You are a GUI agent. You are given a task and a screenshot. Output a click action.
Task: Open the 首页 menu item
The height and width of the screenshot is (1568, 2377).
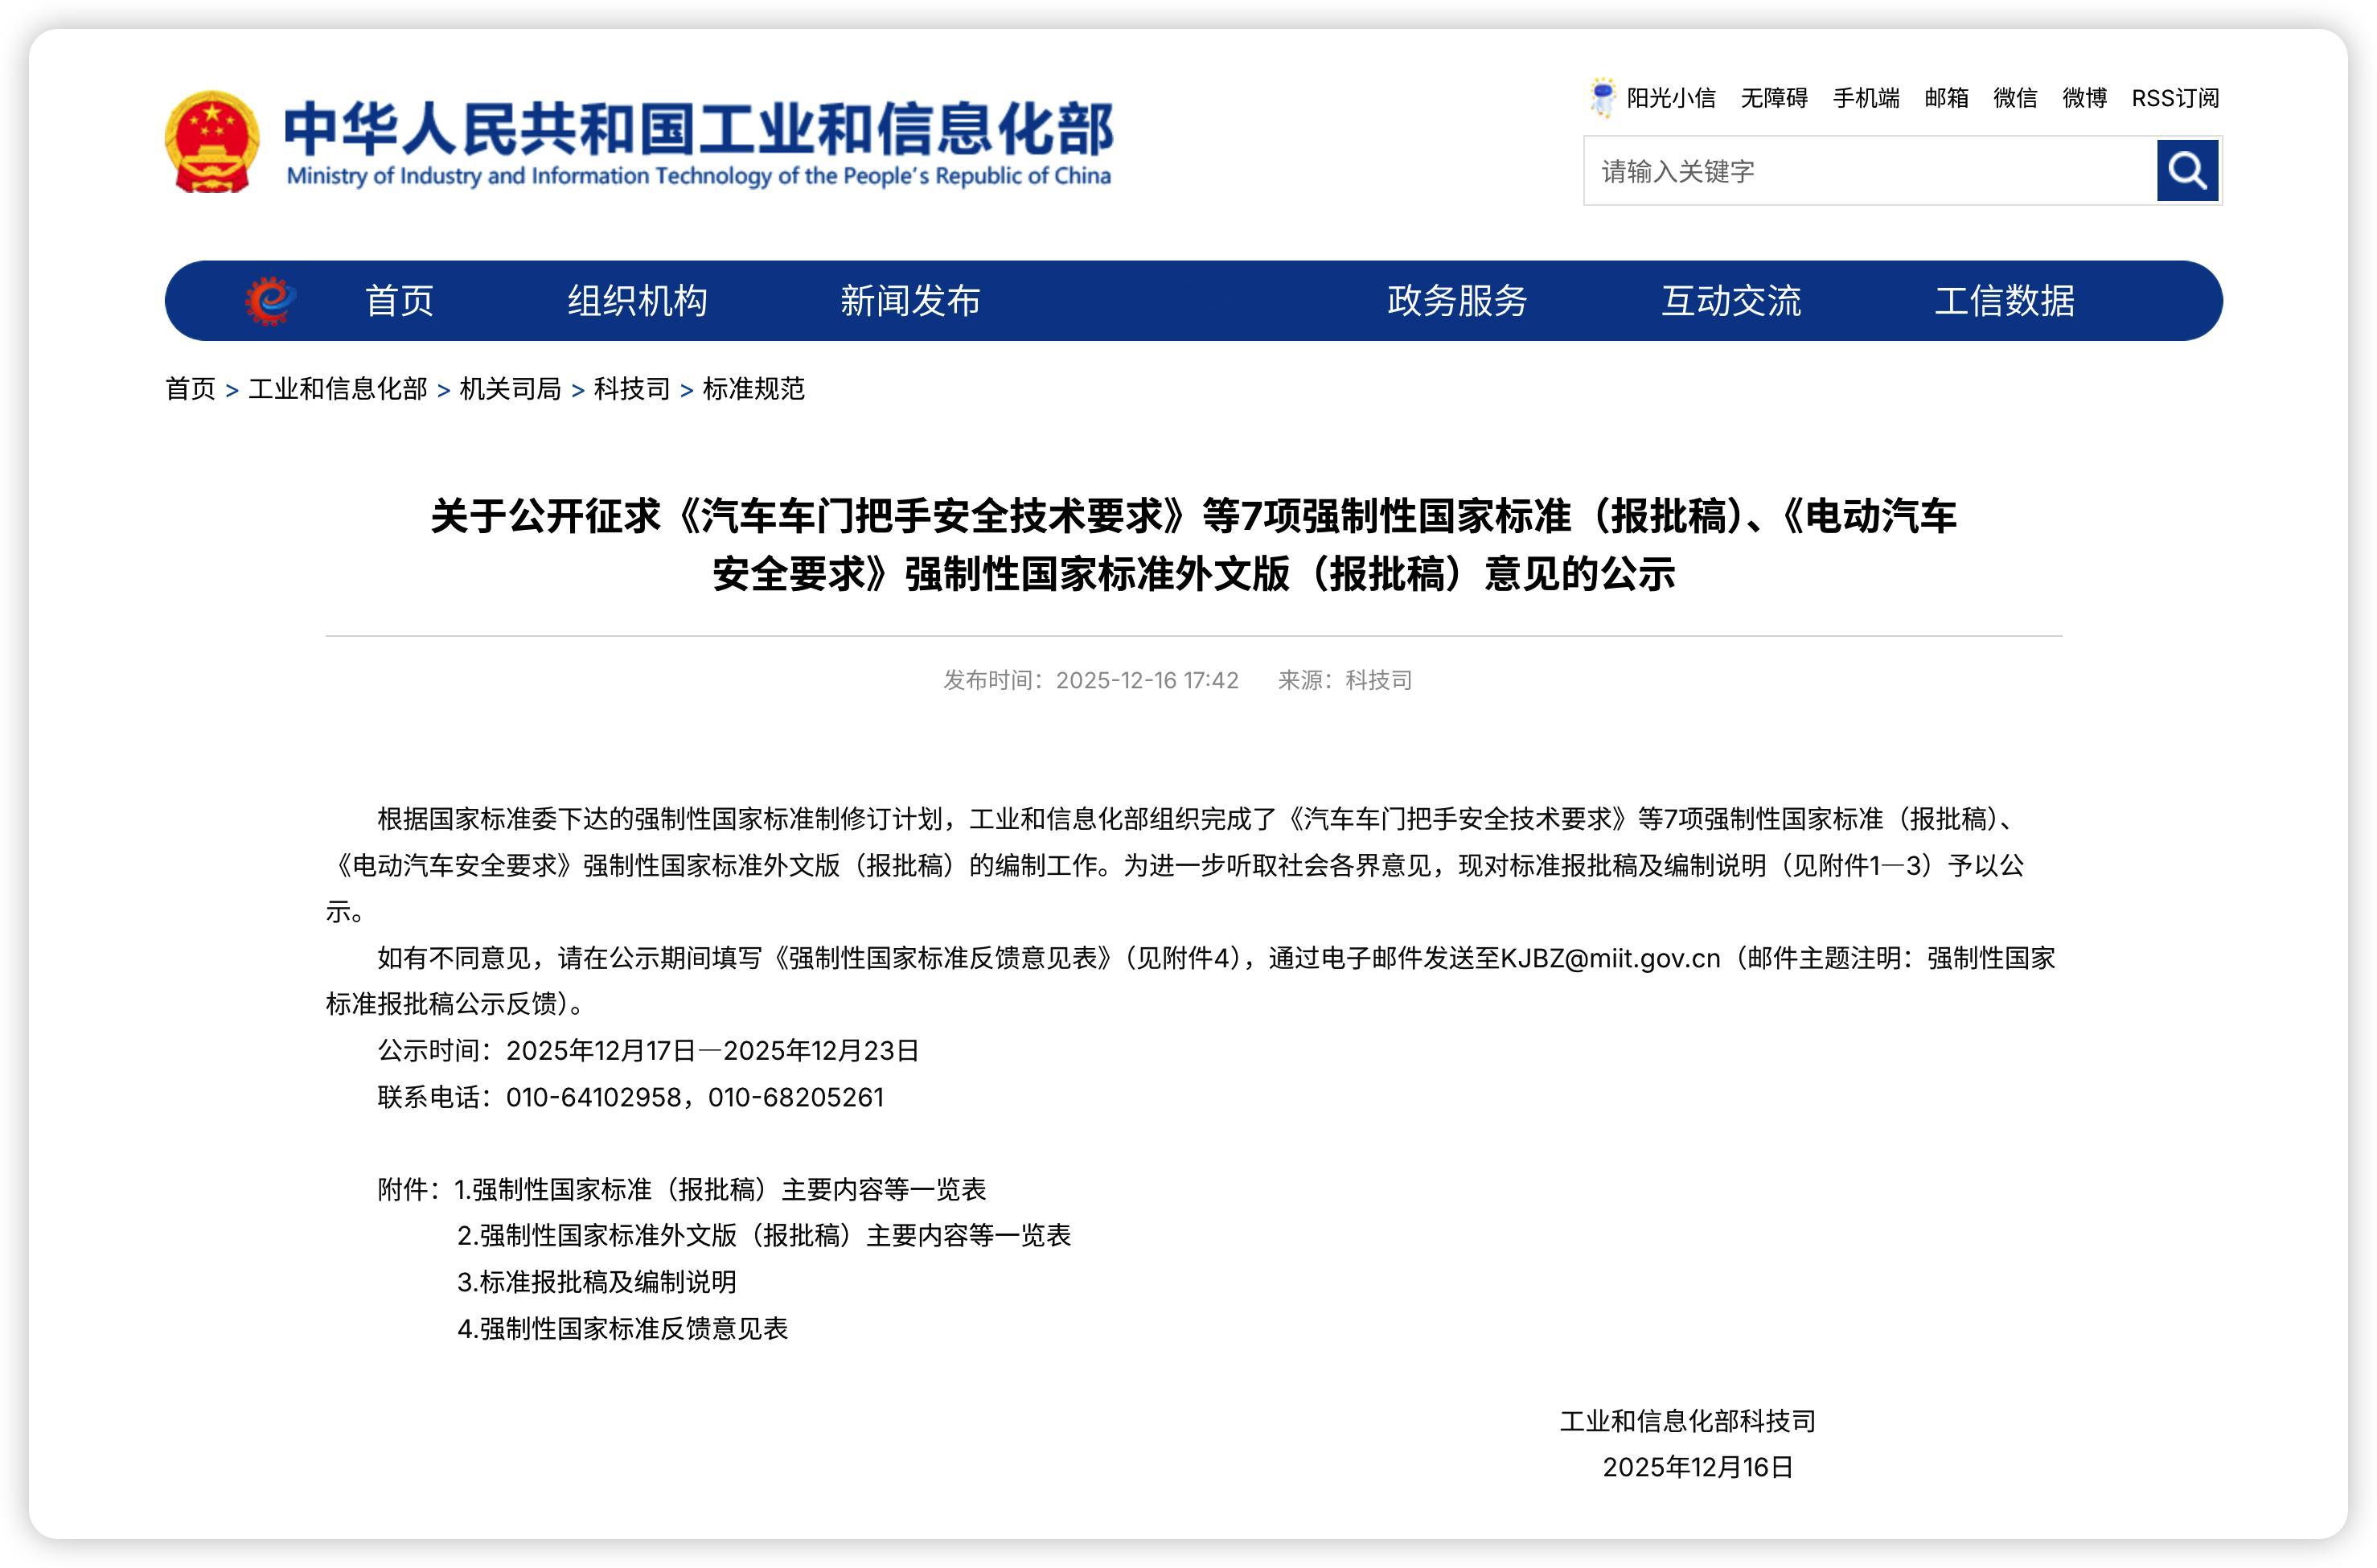point(399,300)
